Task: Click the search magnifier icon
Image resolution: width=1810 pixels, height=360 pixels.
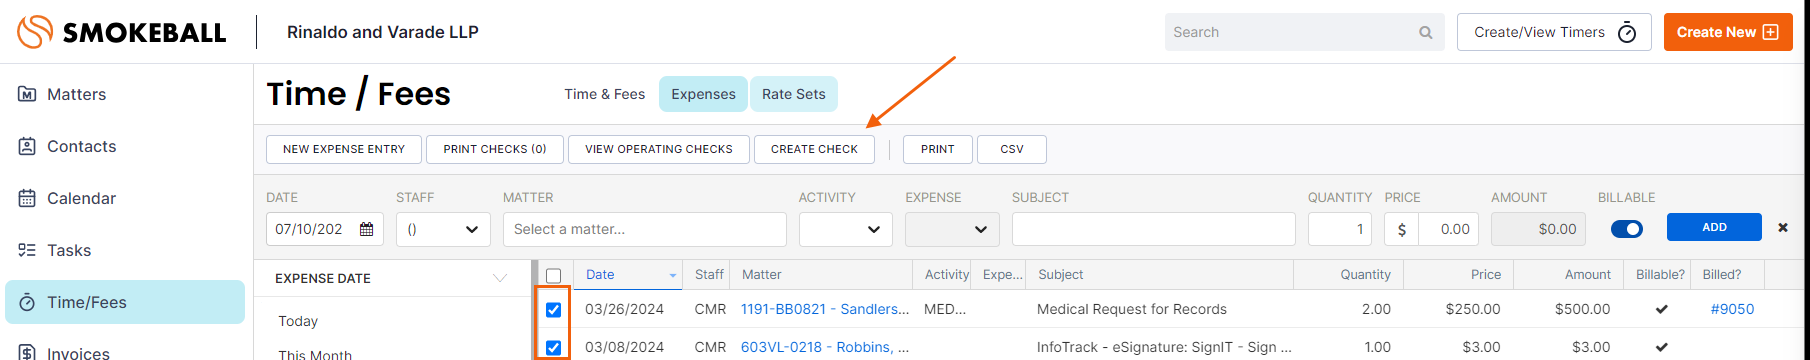Action: 1426,33
